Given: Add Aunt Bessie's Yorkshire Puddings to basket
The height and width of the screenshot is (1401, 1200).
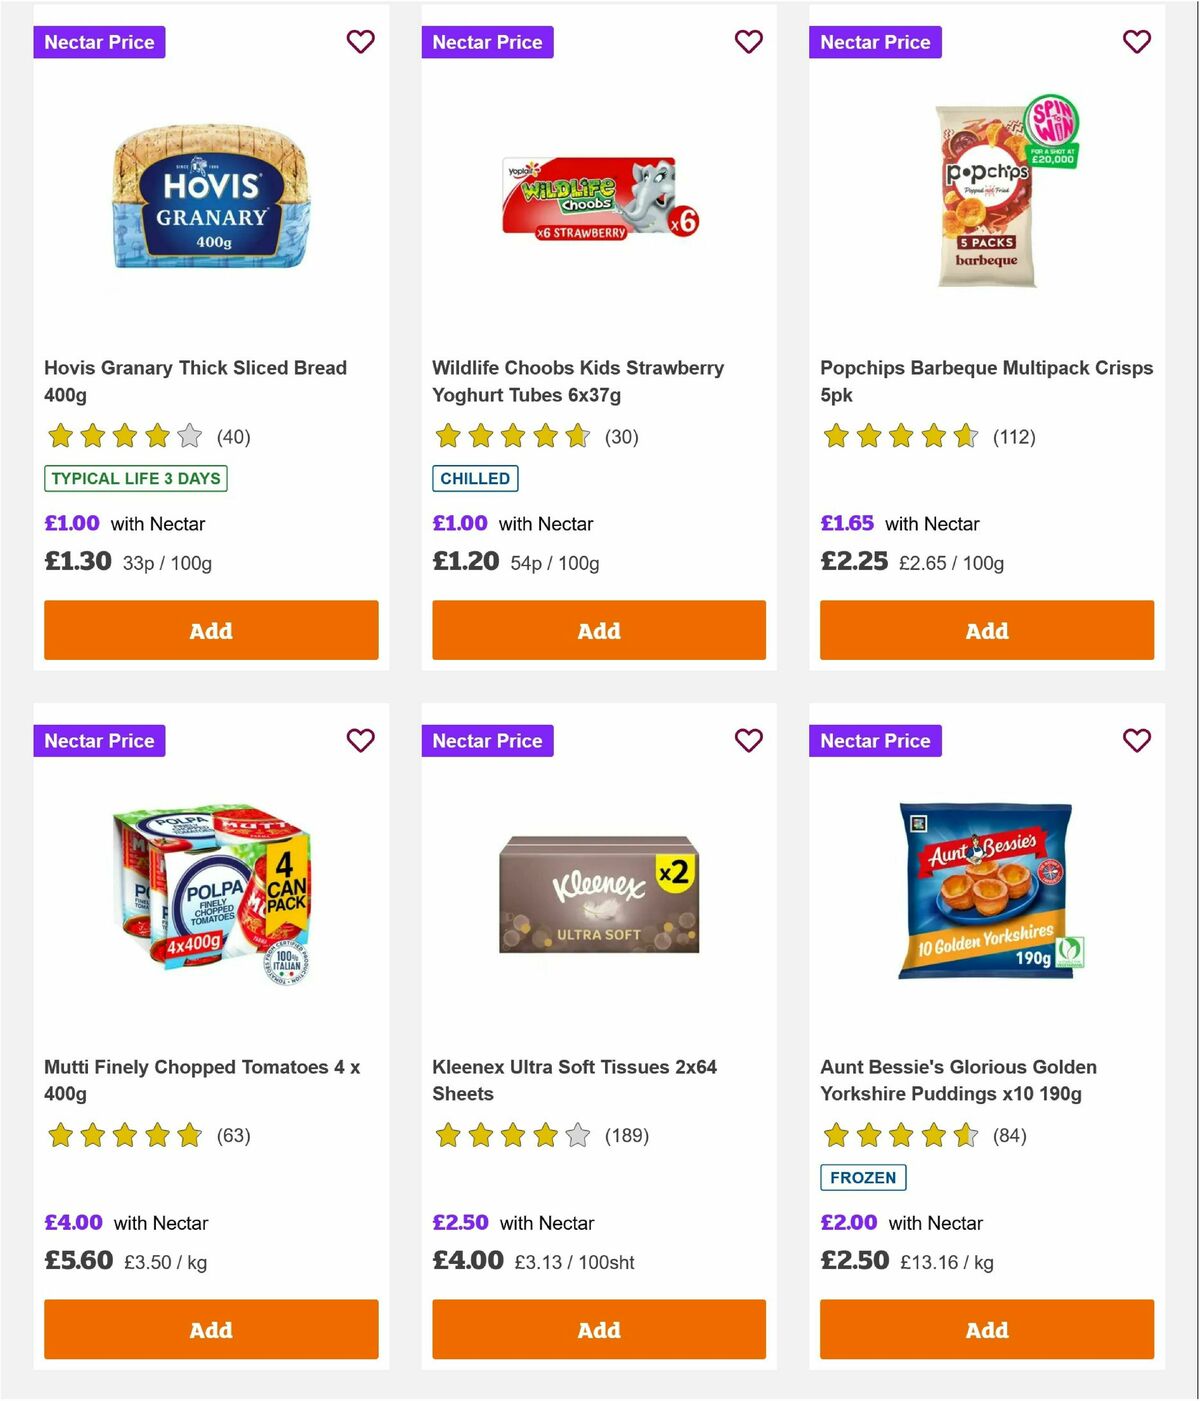Looking at the screenshot, I should pos(986,1330).
